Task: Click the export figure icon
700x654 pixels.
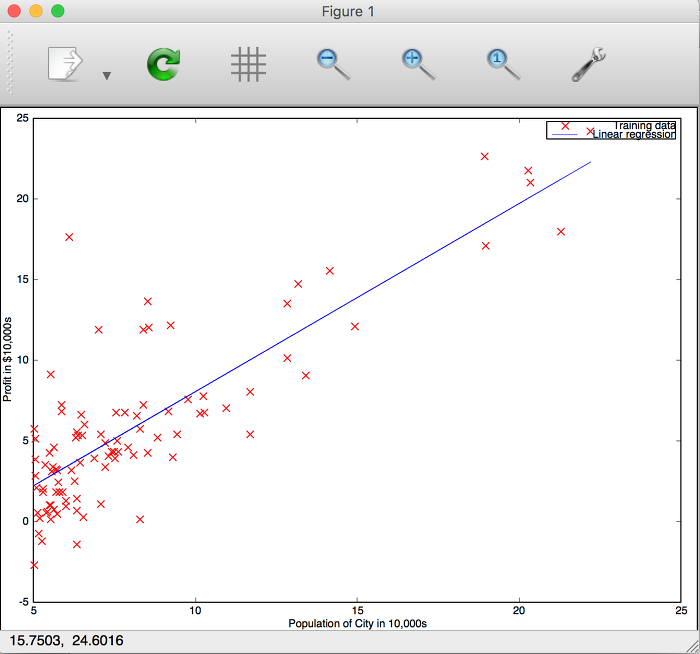Action: pos(65,63)
